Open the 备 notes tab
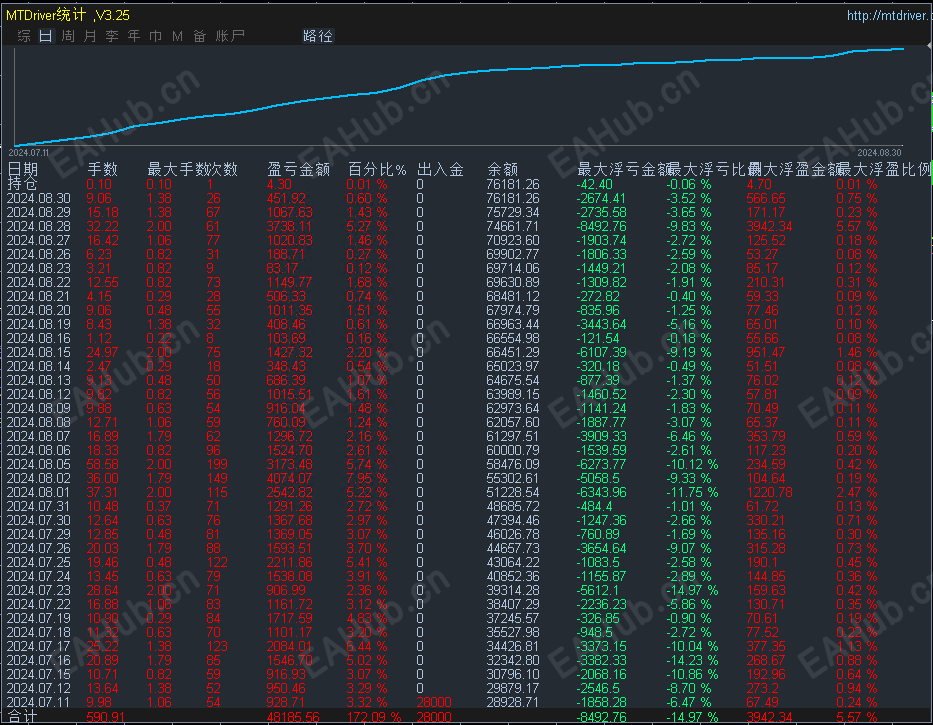The height and width of the screenshot is (725, 933). click(x=199, y=36)
